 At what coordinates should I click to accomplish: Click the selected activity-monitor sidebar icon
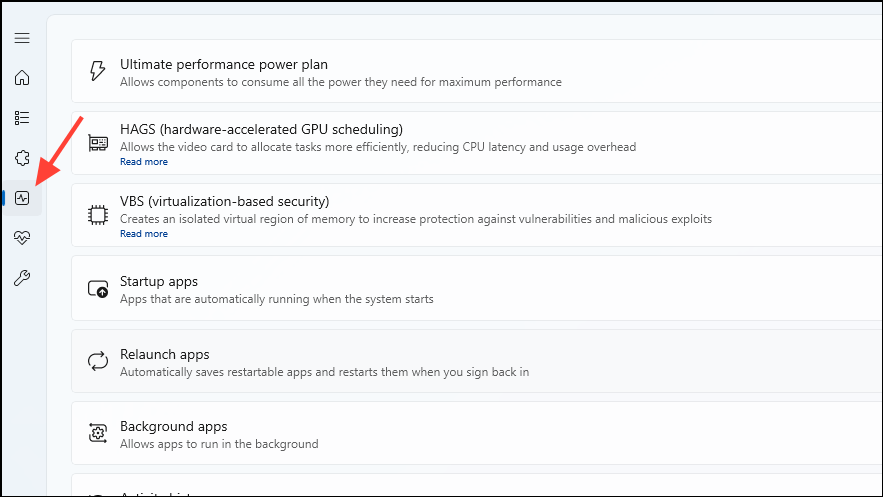22,198
